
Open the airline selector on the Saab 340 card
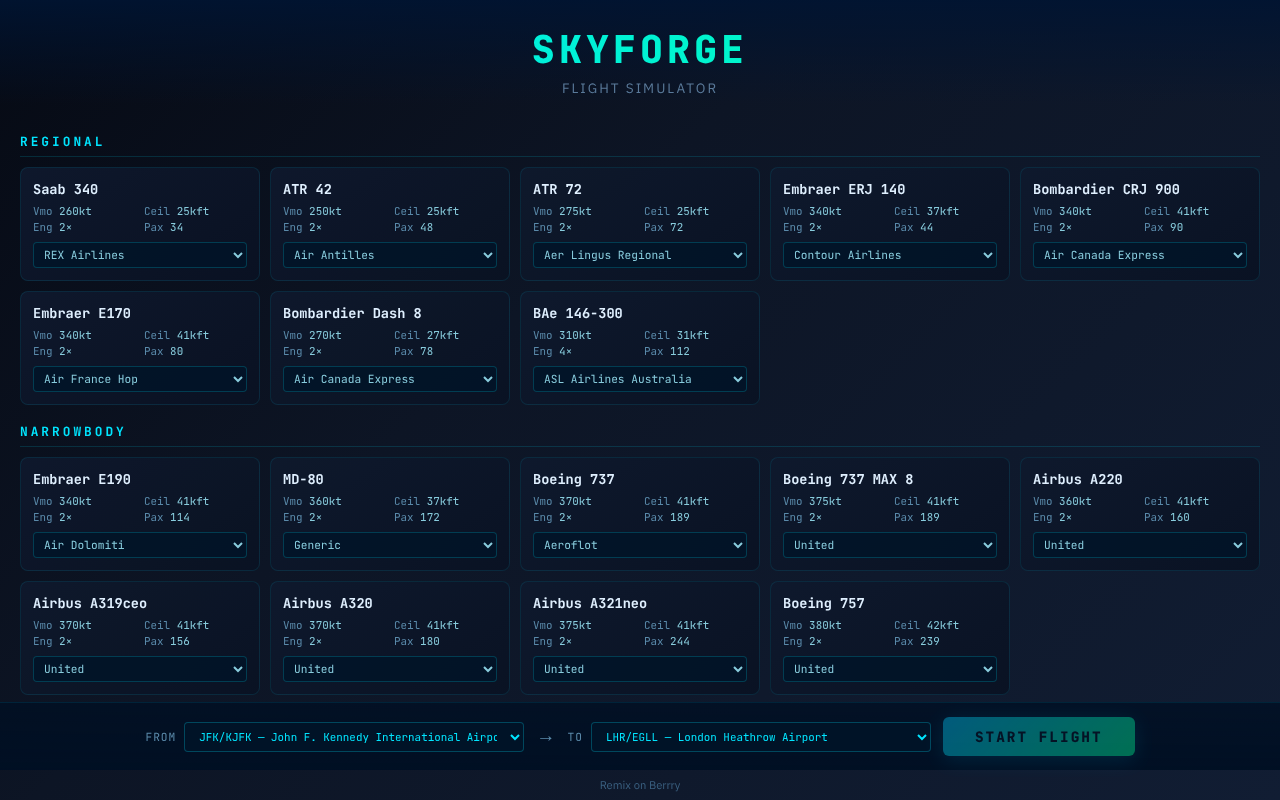click(139, 255)
